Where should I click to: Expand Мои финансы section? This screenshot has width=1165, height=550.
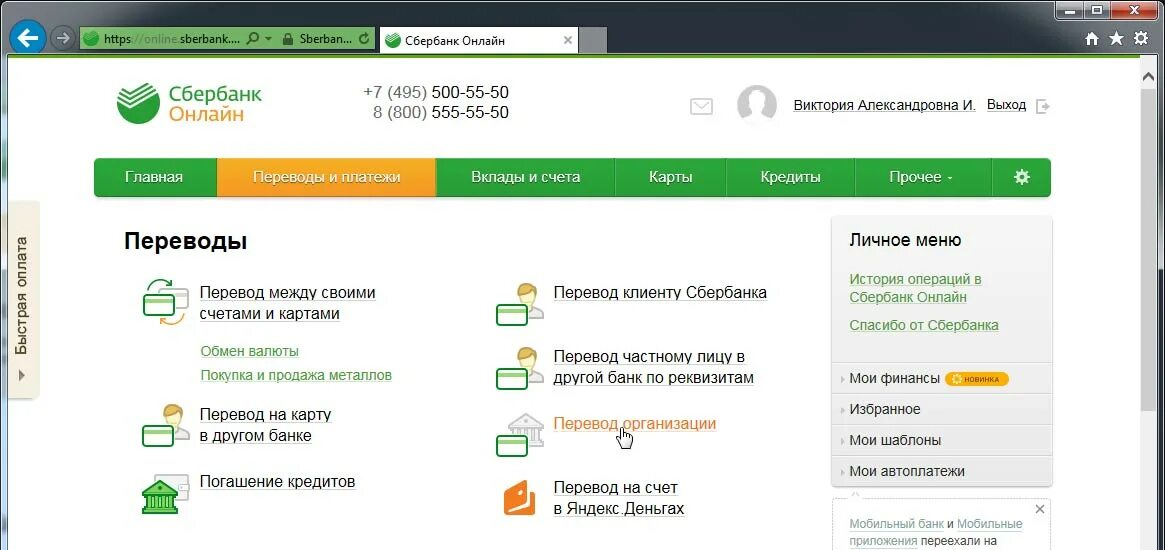coord(895,378)
